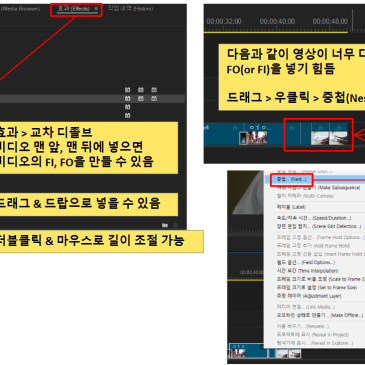Image resolution: width=365 pixels, height=365 pixels.
Task: Select the clip thumbnail with people on timeline
Action: [x=256, y=138]
